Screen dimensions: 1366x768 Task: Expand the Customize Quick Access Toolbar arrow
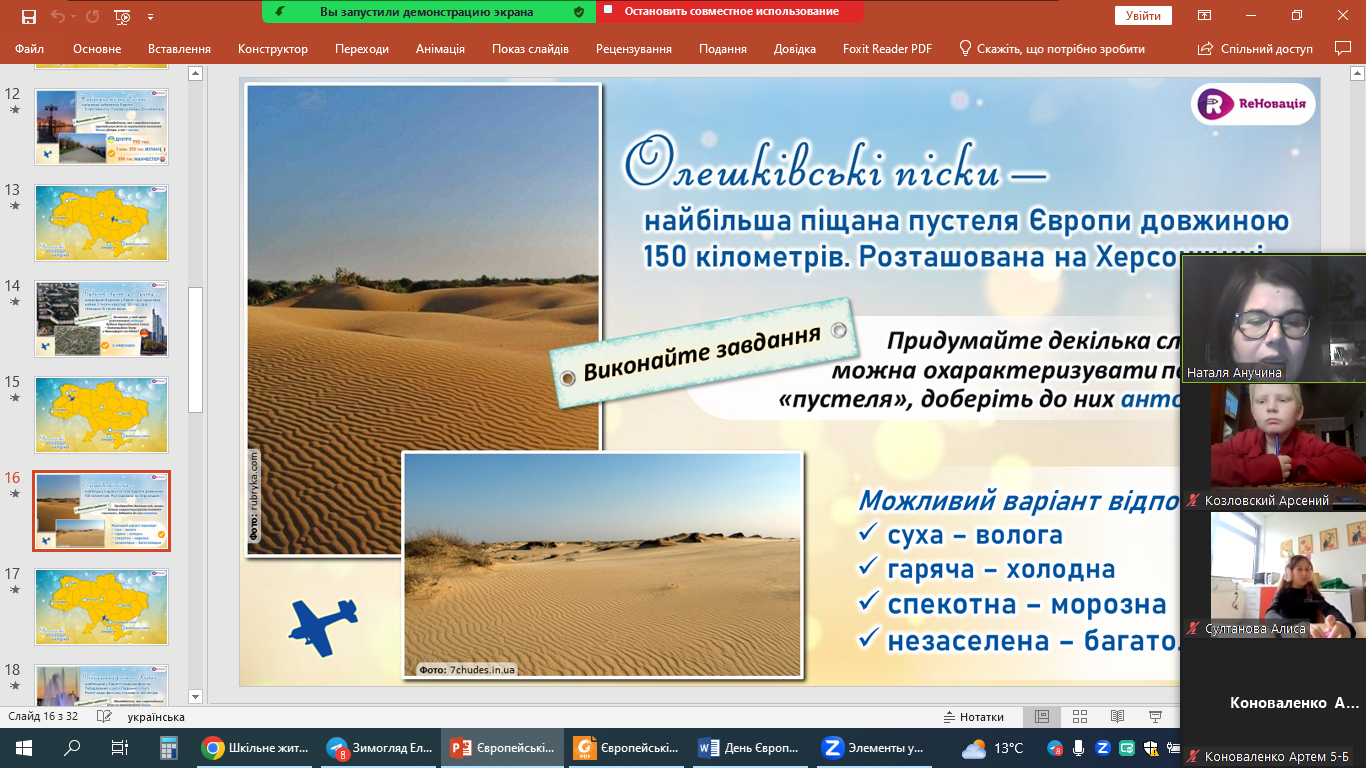pos(150,17)
